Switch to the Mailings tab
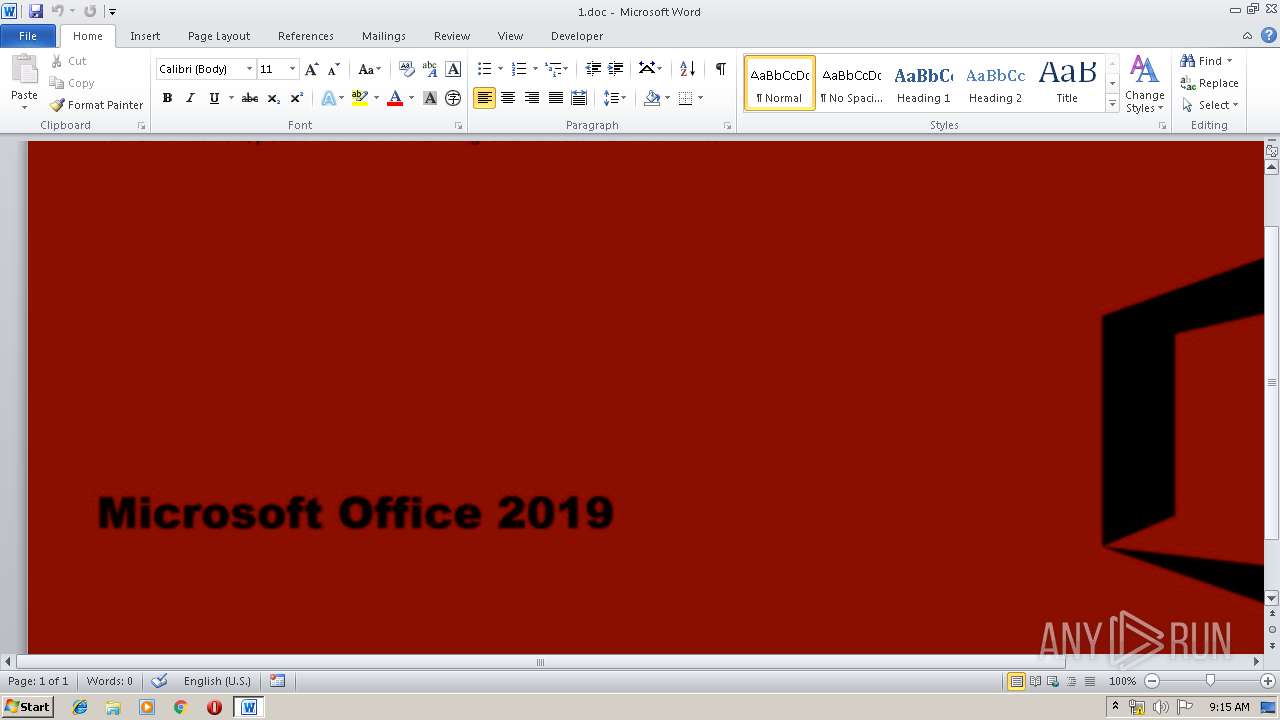 (x=384, y=36)
